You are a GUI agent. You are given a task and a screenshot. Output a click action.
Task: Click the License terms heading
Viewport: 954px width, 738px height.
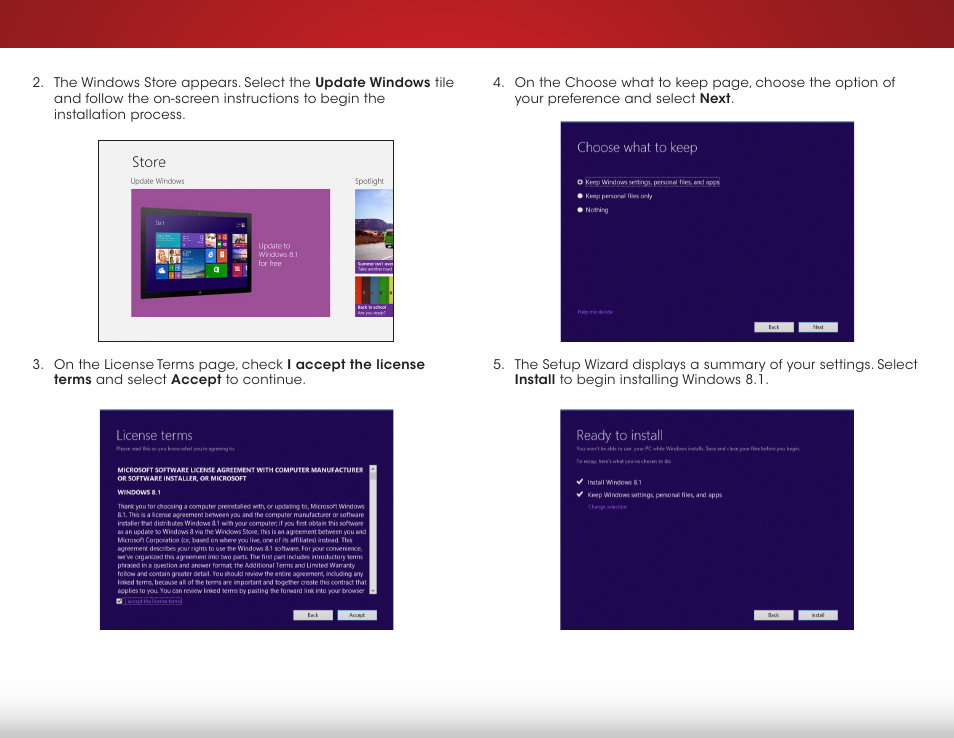pyautogui.click(x=155, y=436)
